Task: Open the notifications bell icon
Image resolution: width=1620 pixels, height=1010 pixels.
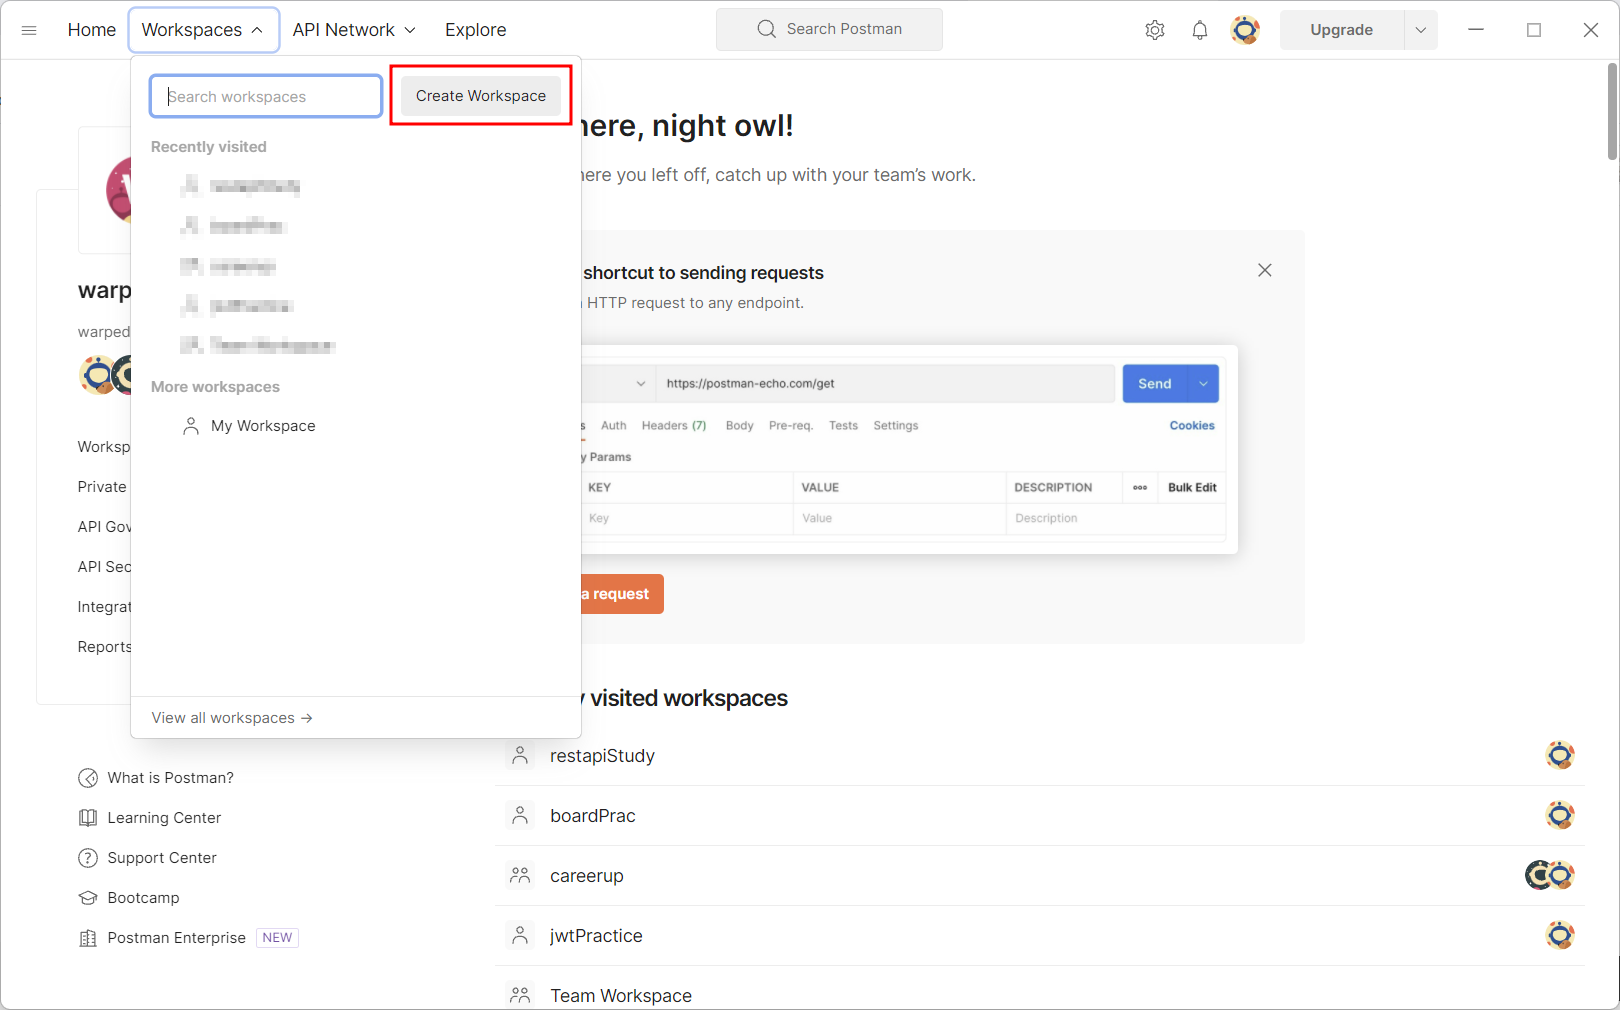Action: pyautogui.click(x=1200, y=30)
